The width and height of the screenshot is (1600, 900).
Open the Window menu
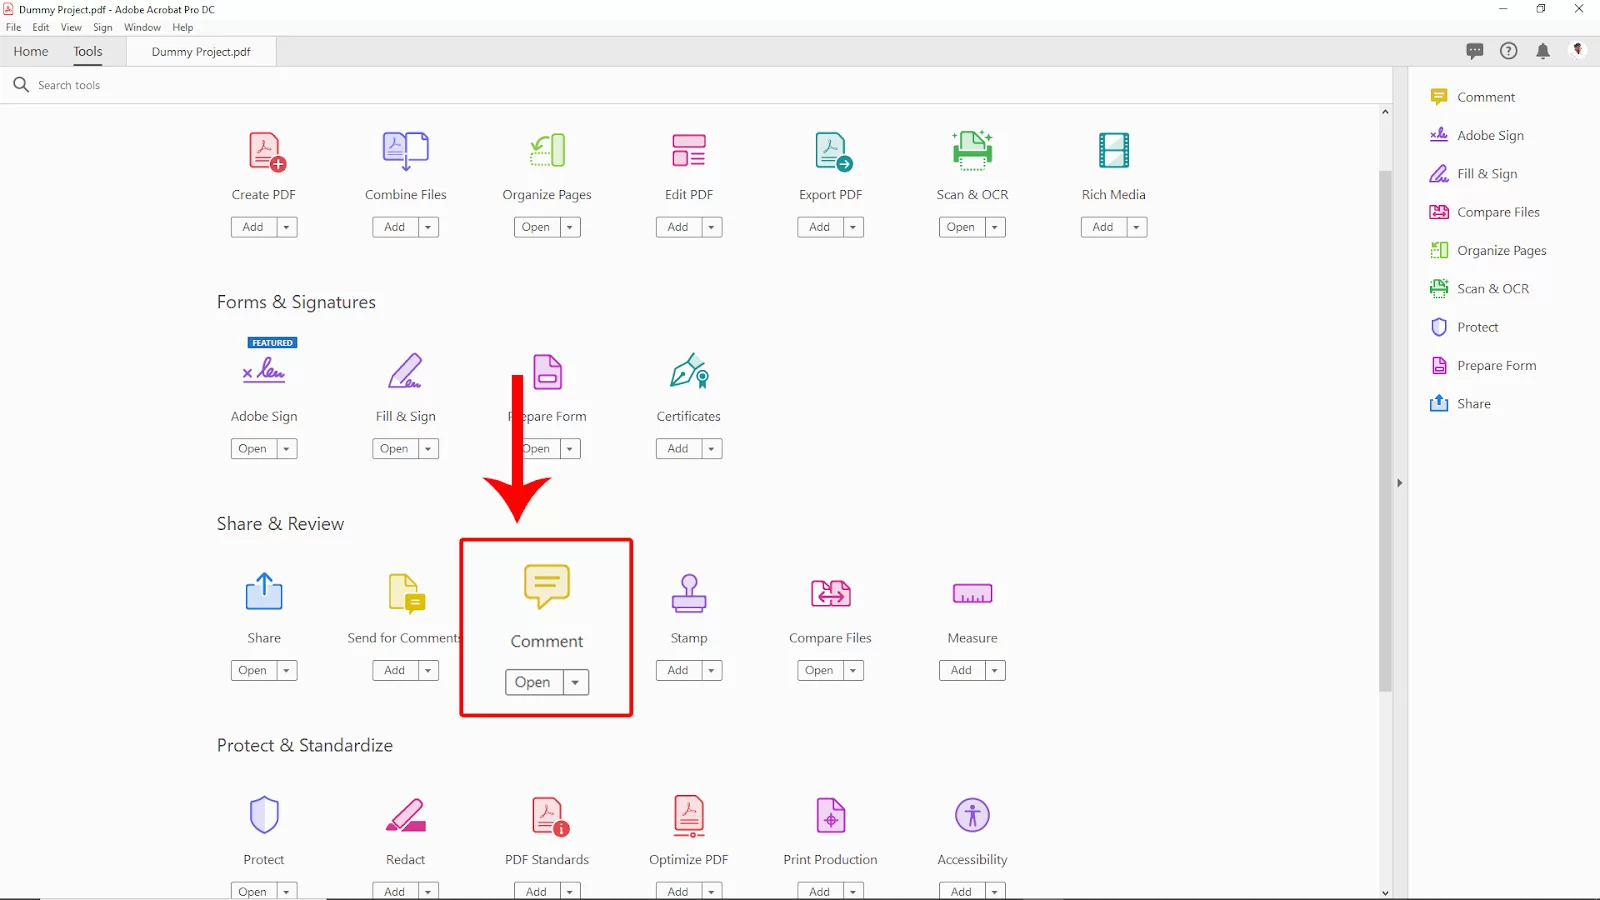click(142, 27)
